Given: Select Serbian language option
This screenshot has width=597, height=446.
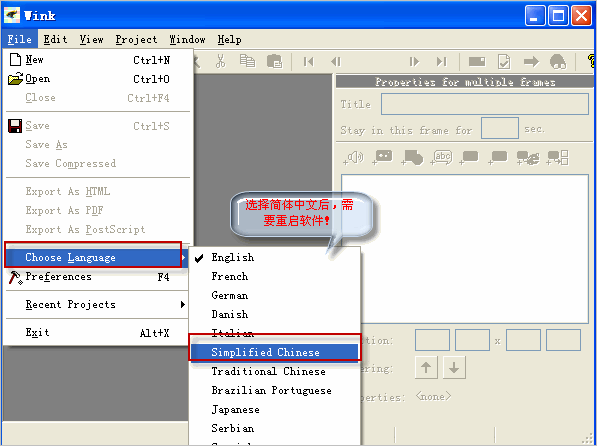Looking at the screenshot, I should [274, 428].
